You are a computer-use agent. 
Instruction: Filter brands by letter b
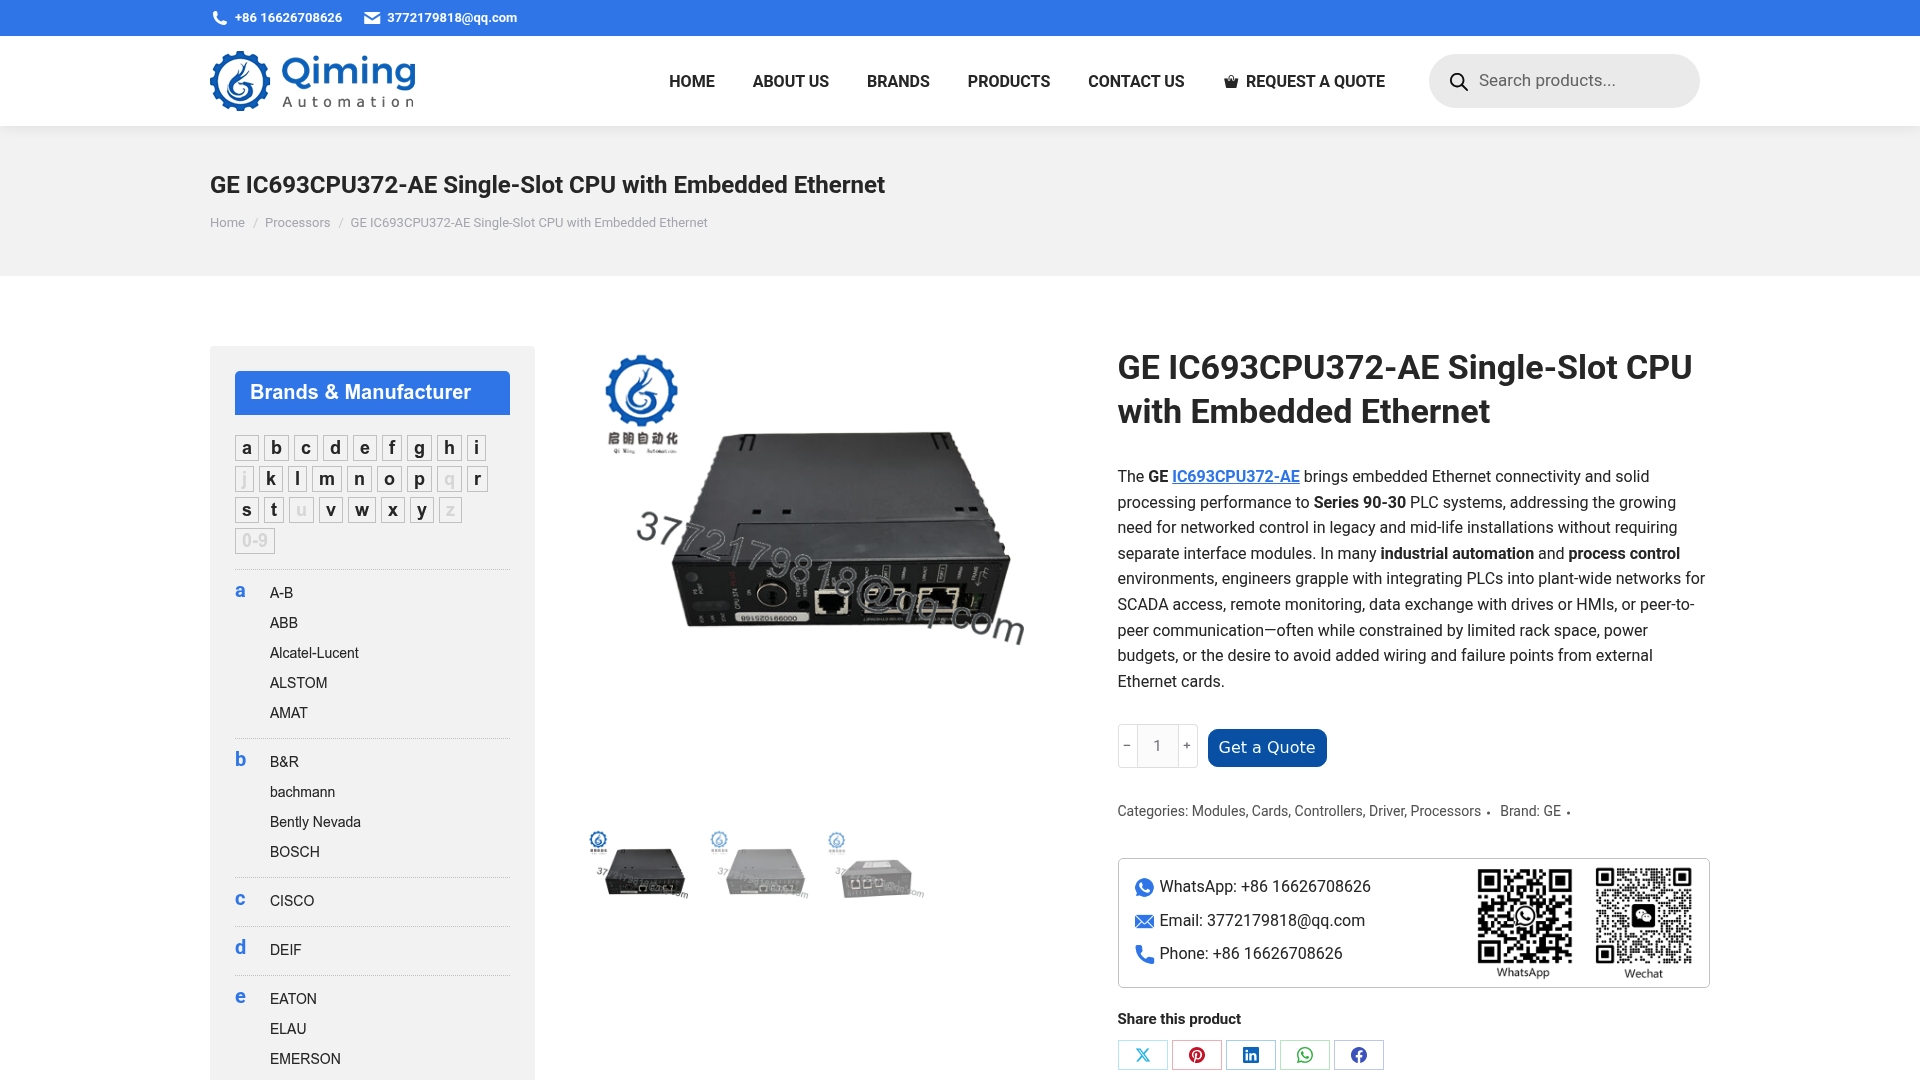277,448
